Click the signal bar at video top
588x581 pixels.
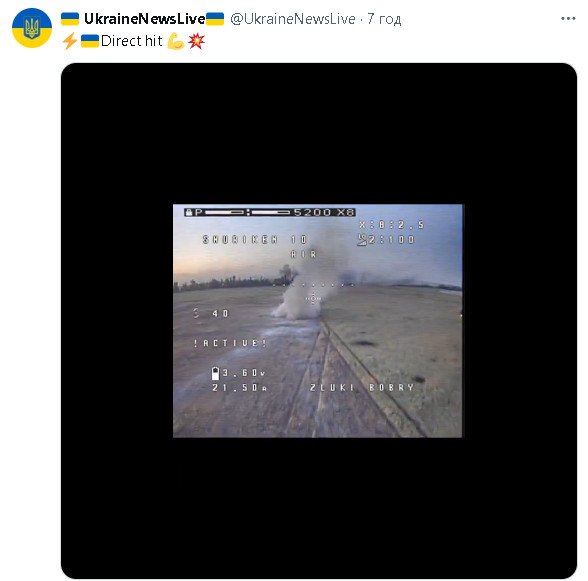click(270, 212)
